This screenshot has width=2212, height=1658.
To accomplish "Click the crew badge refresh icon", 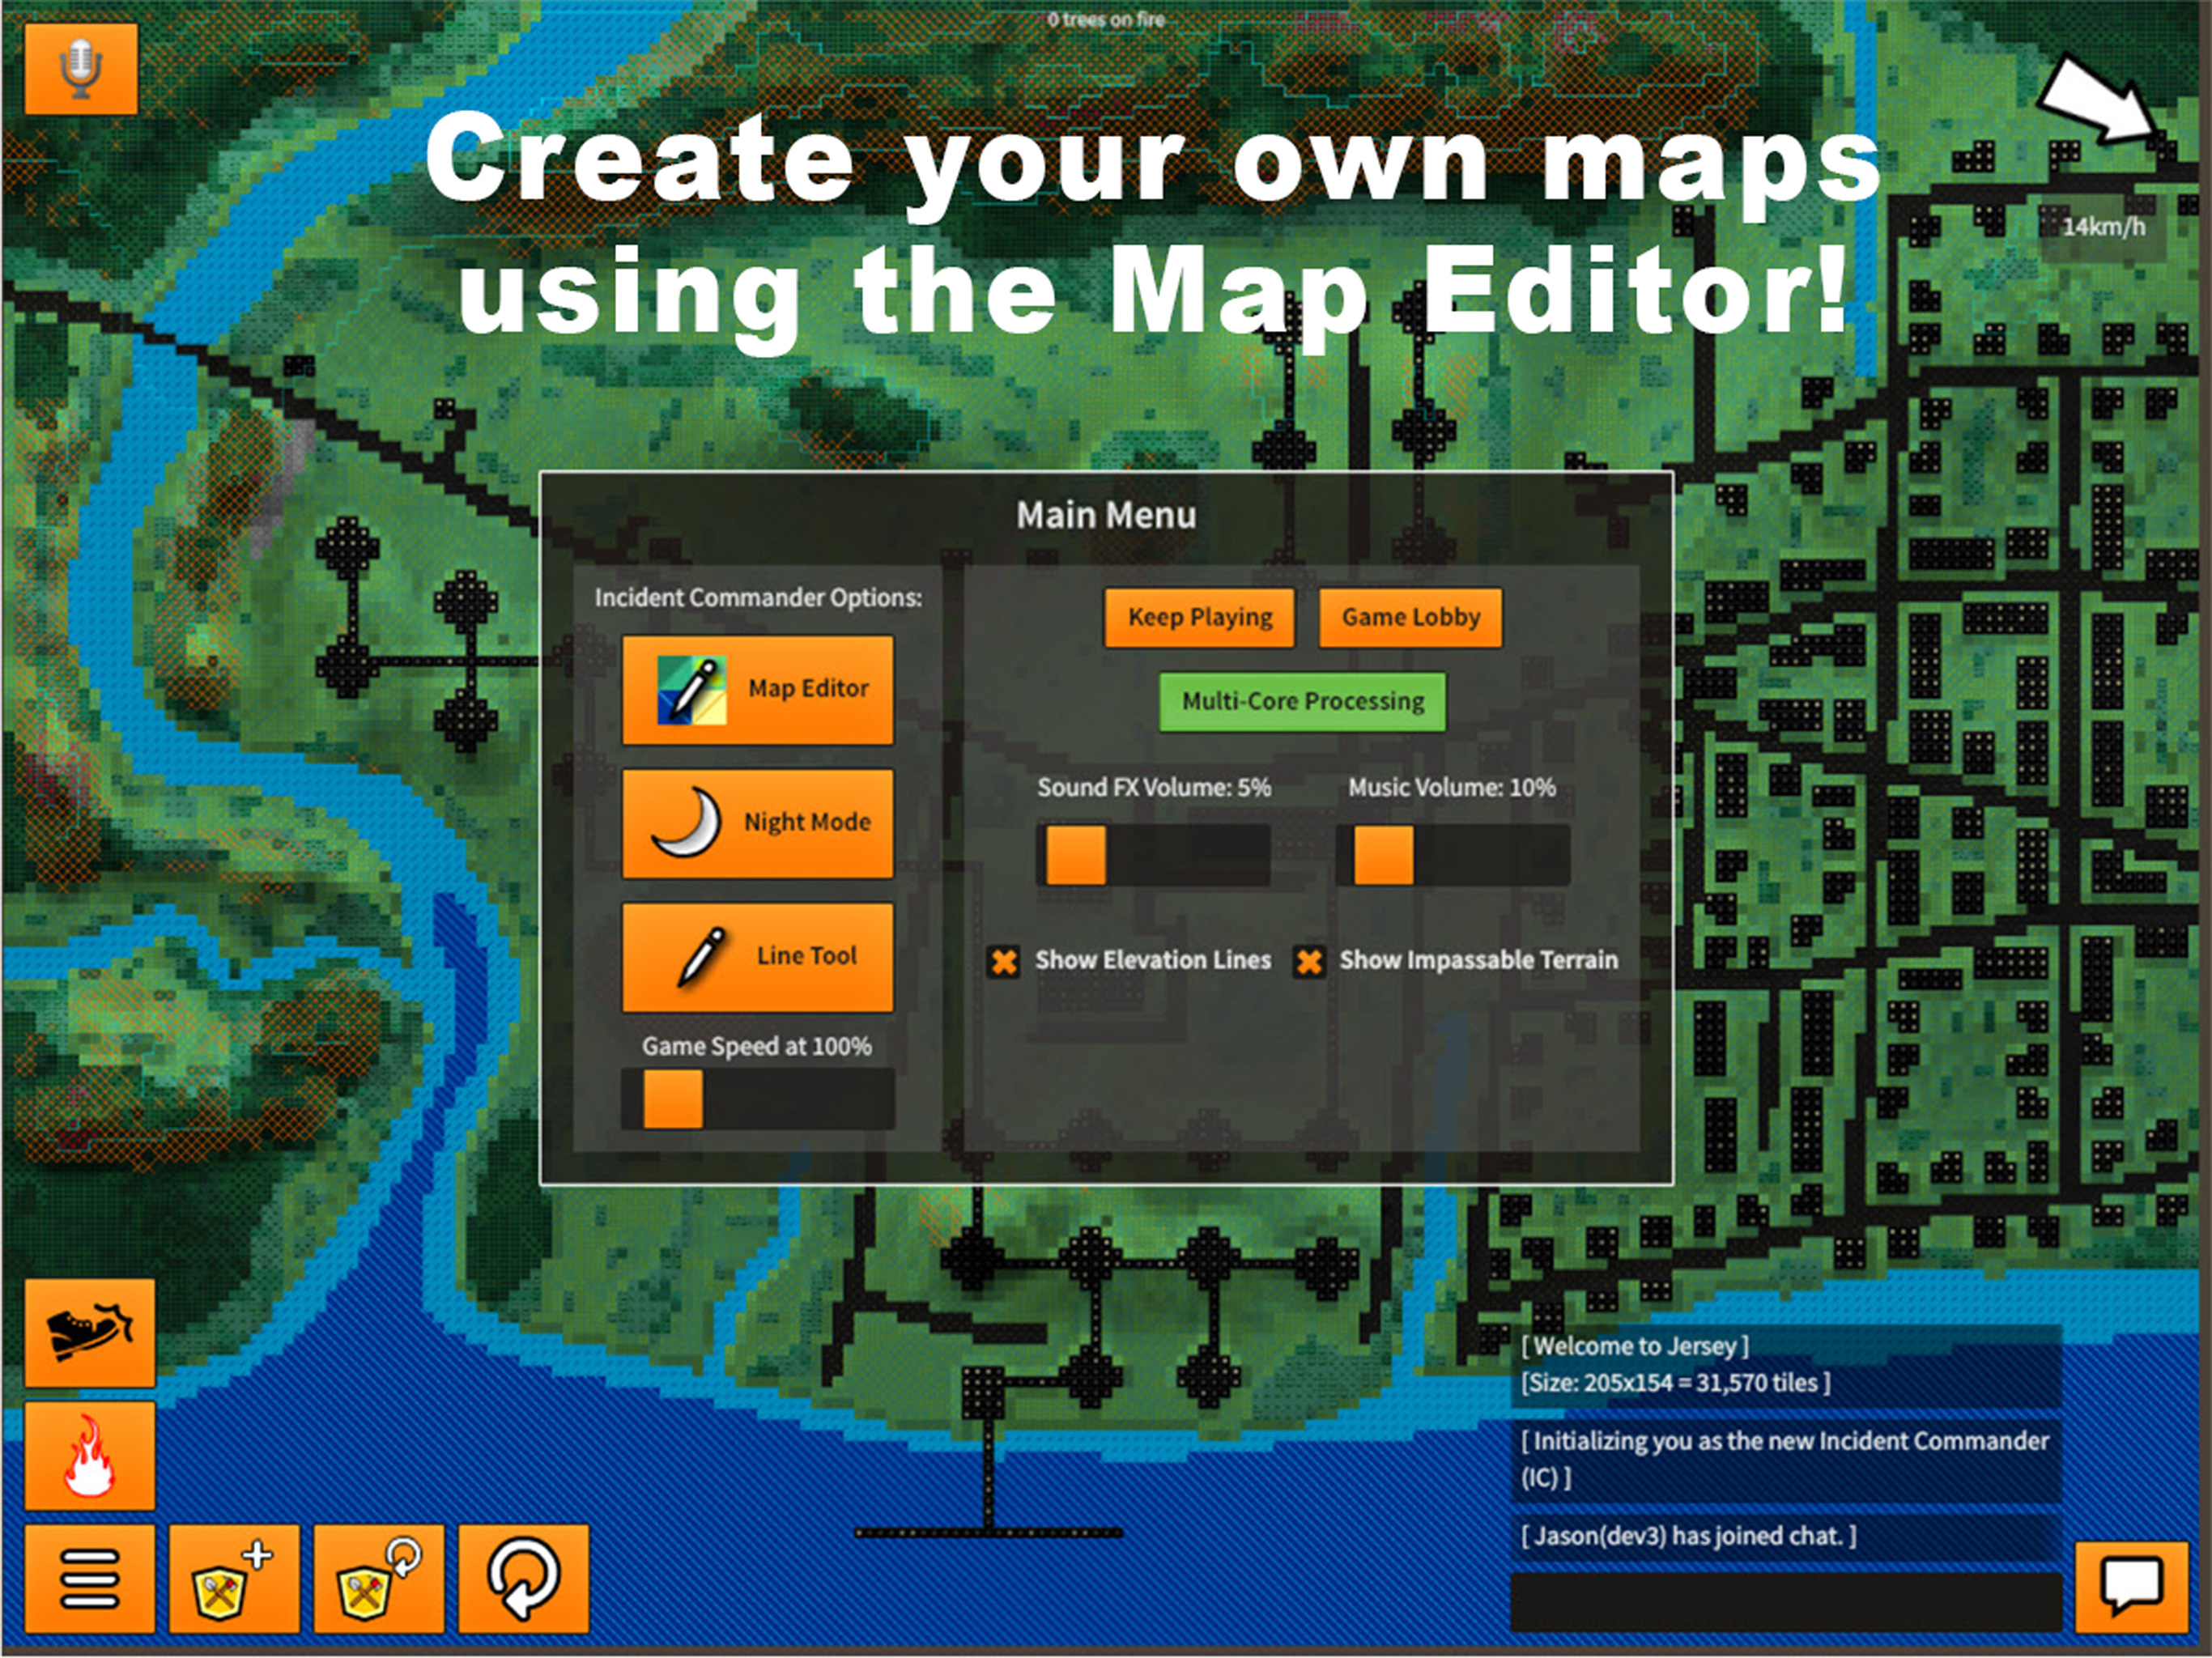I will click(x=379, y=1579).
